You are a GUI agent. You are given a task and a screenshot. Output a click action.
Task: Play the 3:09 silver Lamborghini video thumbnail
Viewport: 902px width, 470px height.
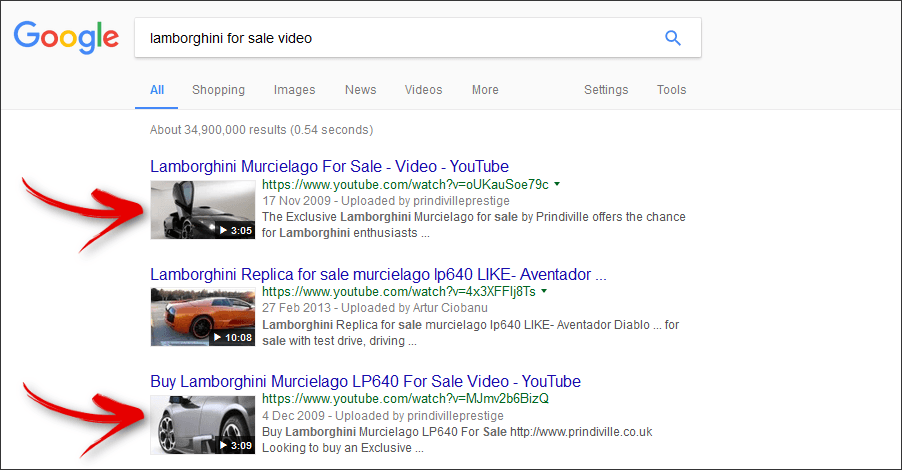click(x=202, y=425)
